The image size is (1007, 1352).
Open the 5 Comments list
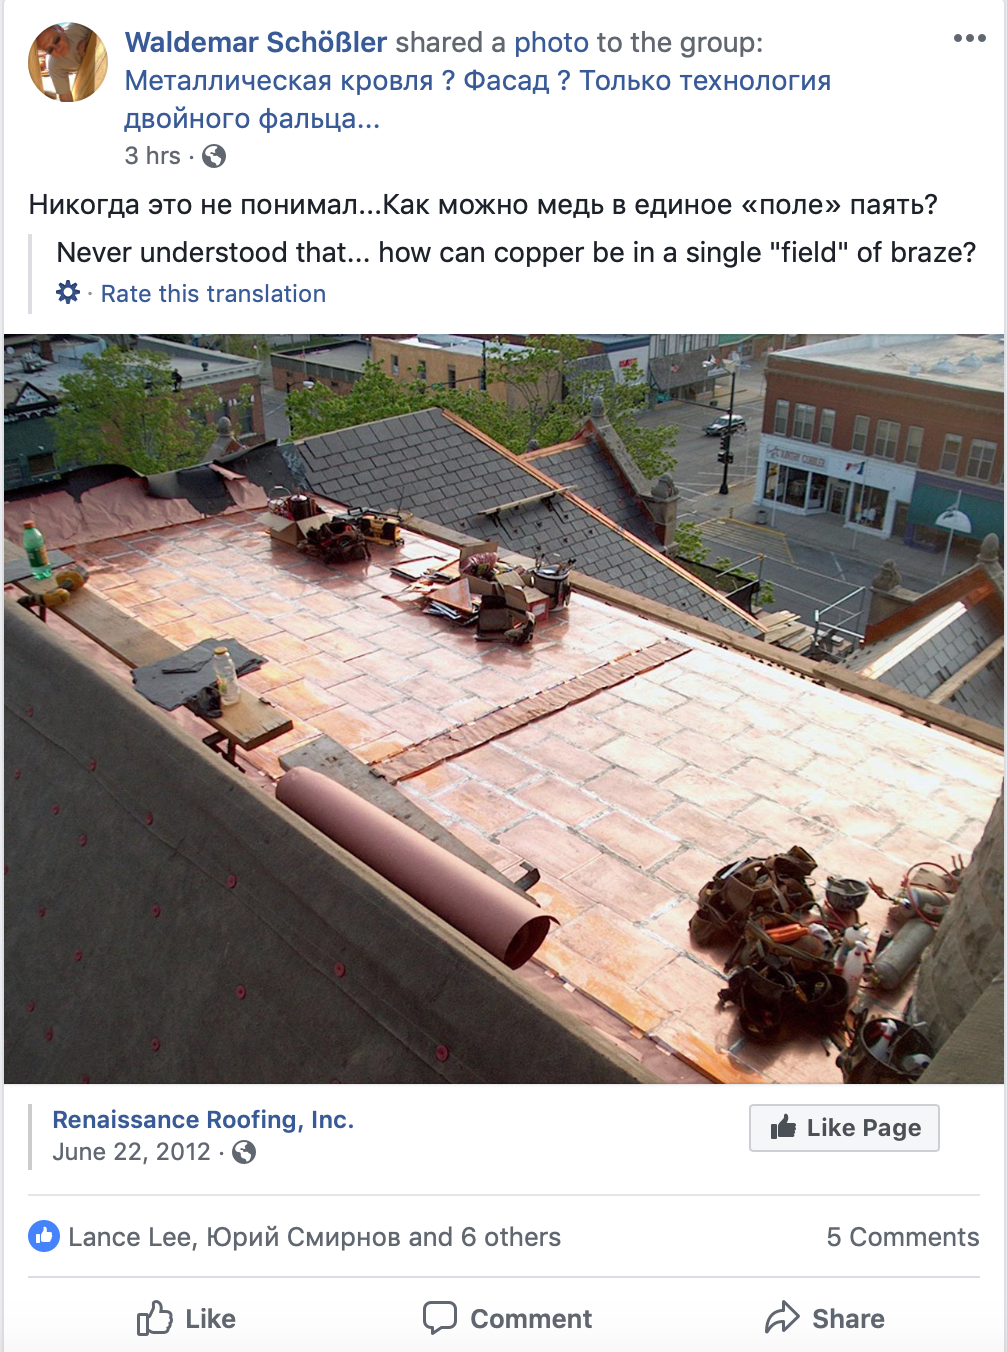903,1237
